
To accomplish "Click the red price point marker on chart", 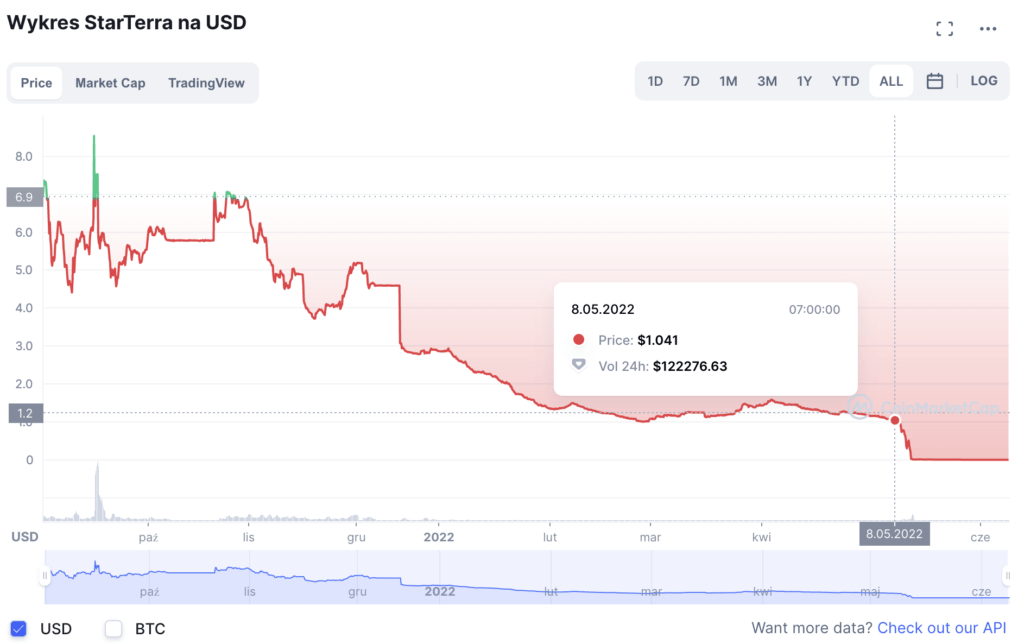I will click(x=894, y=420).
